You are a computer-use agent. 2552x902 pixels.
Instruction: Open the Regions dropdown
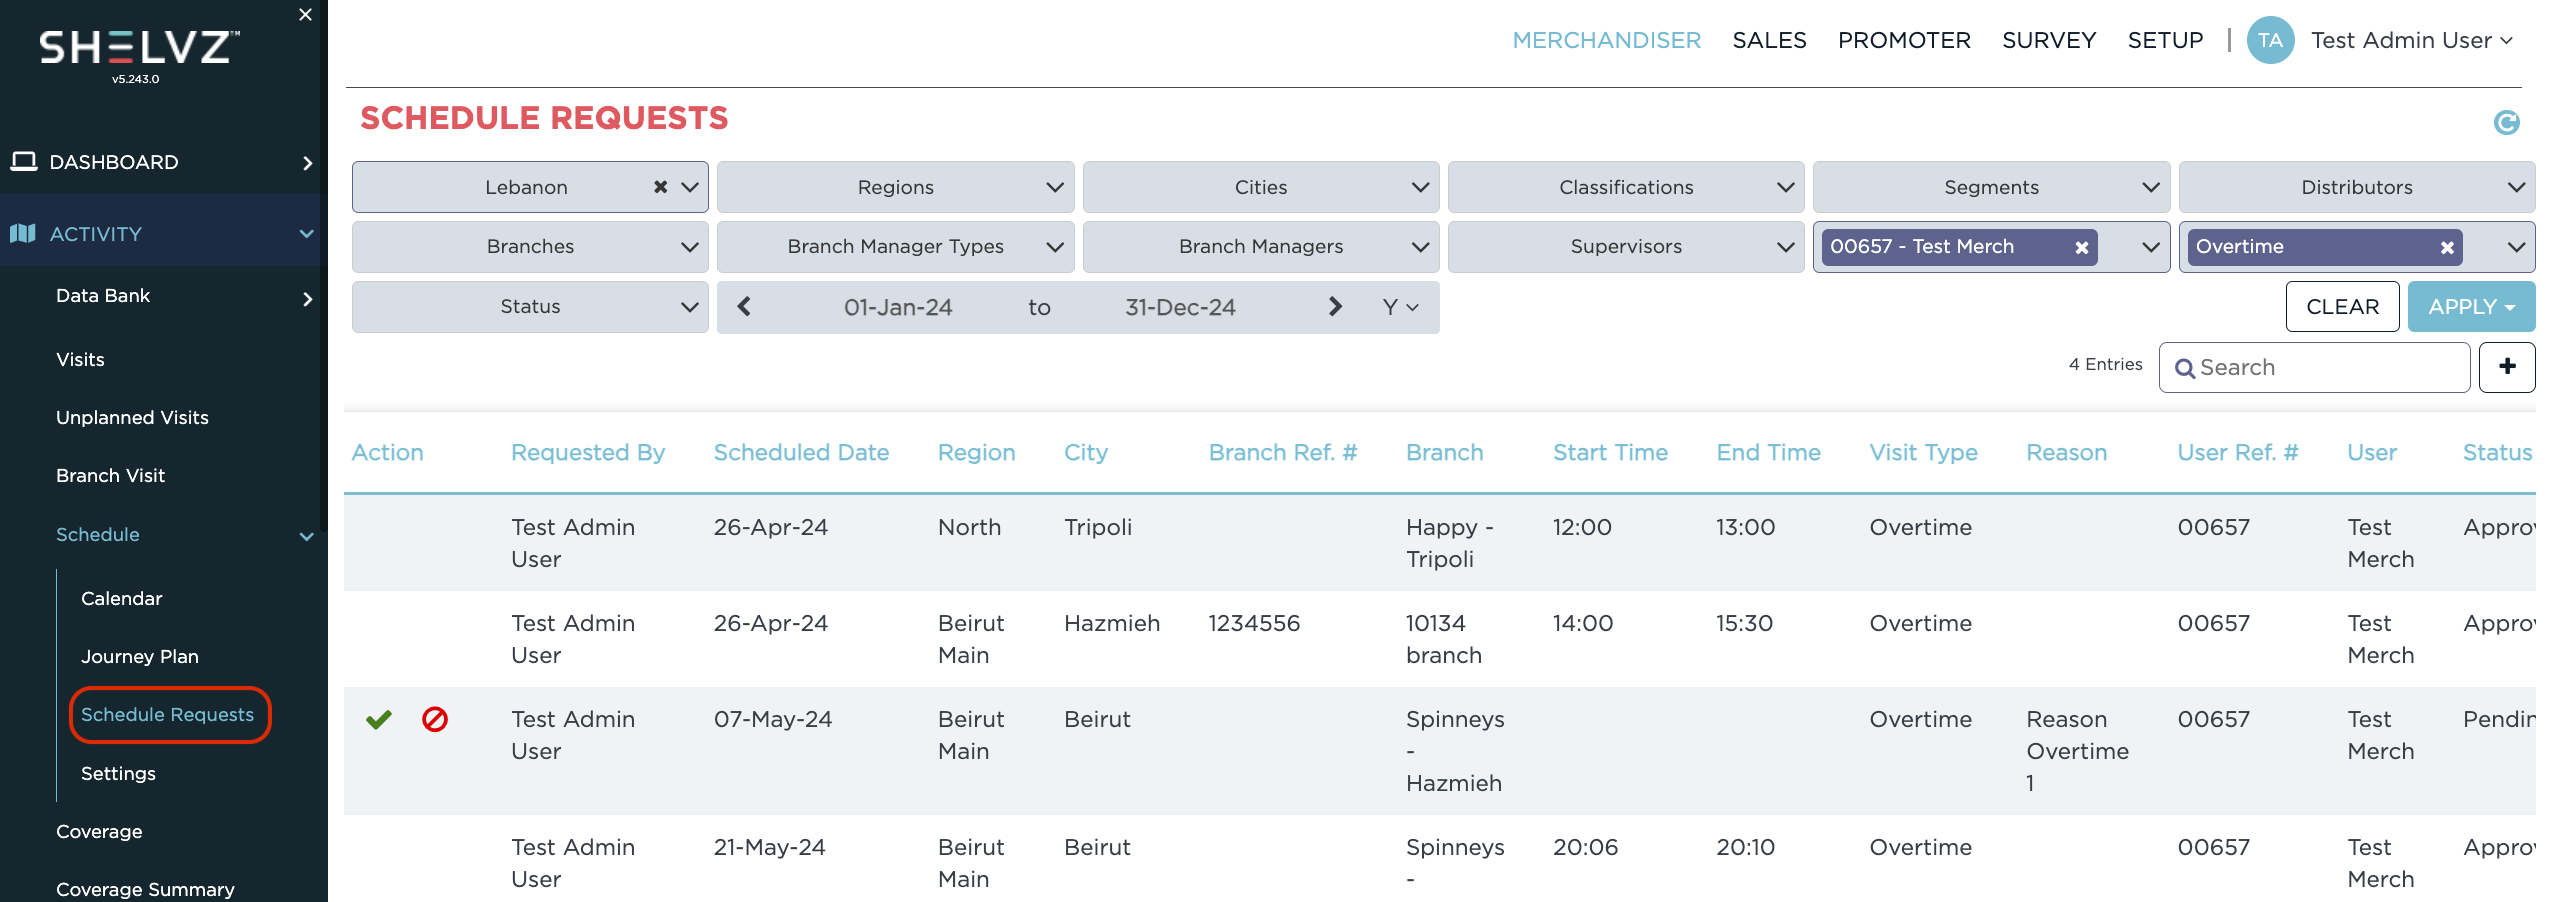[895, 187]
